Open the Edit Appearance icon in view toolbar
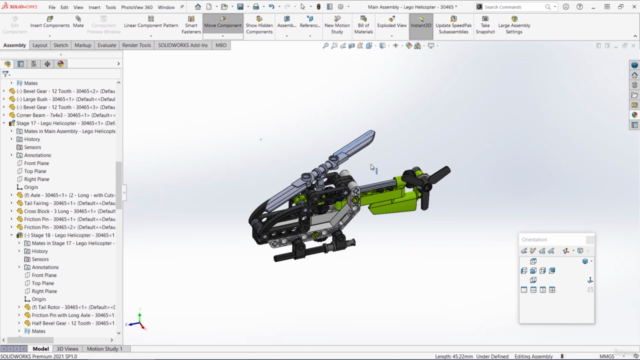Image resolution: width=640 pixels, height=360 pixels. coord(409,46)
